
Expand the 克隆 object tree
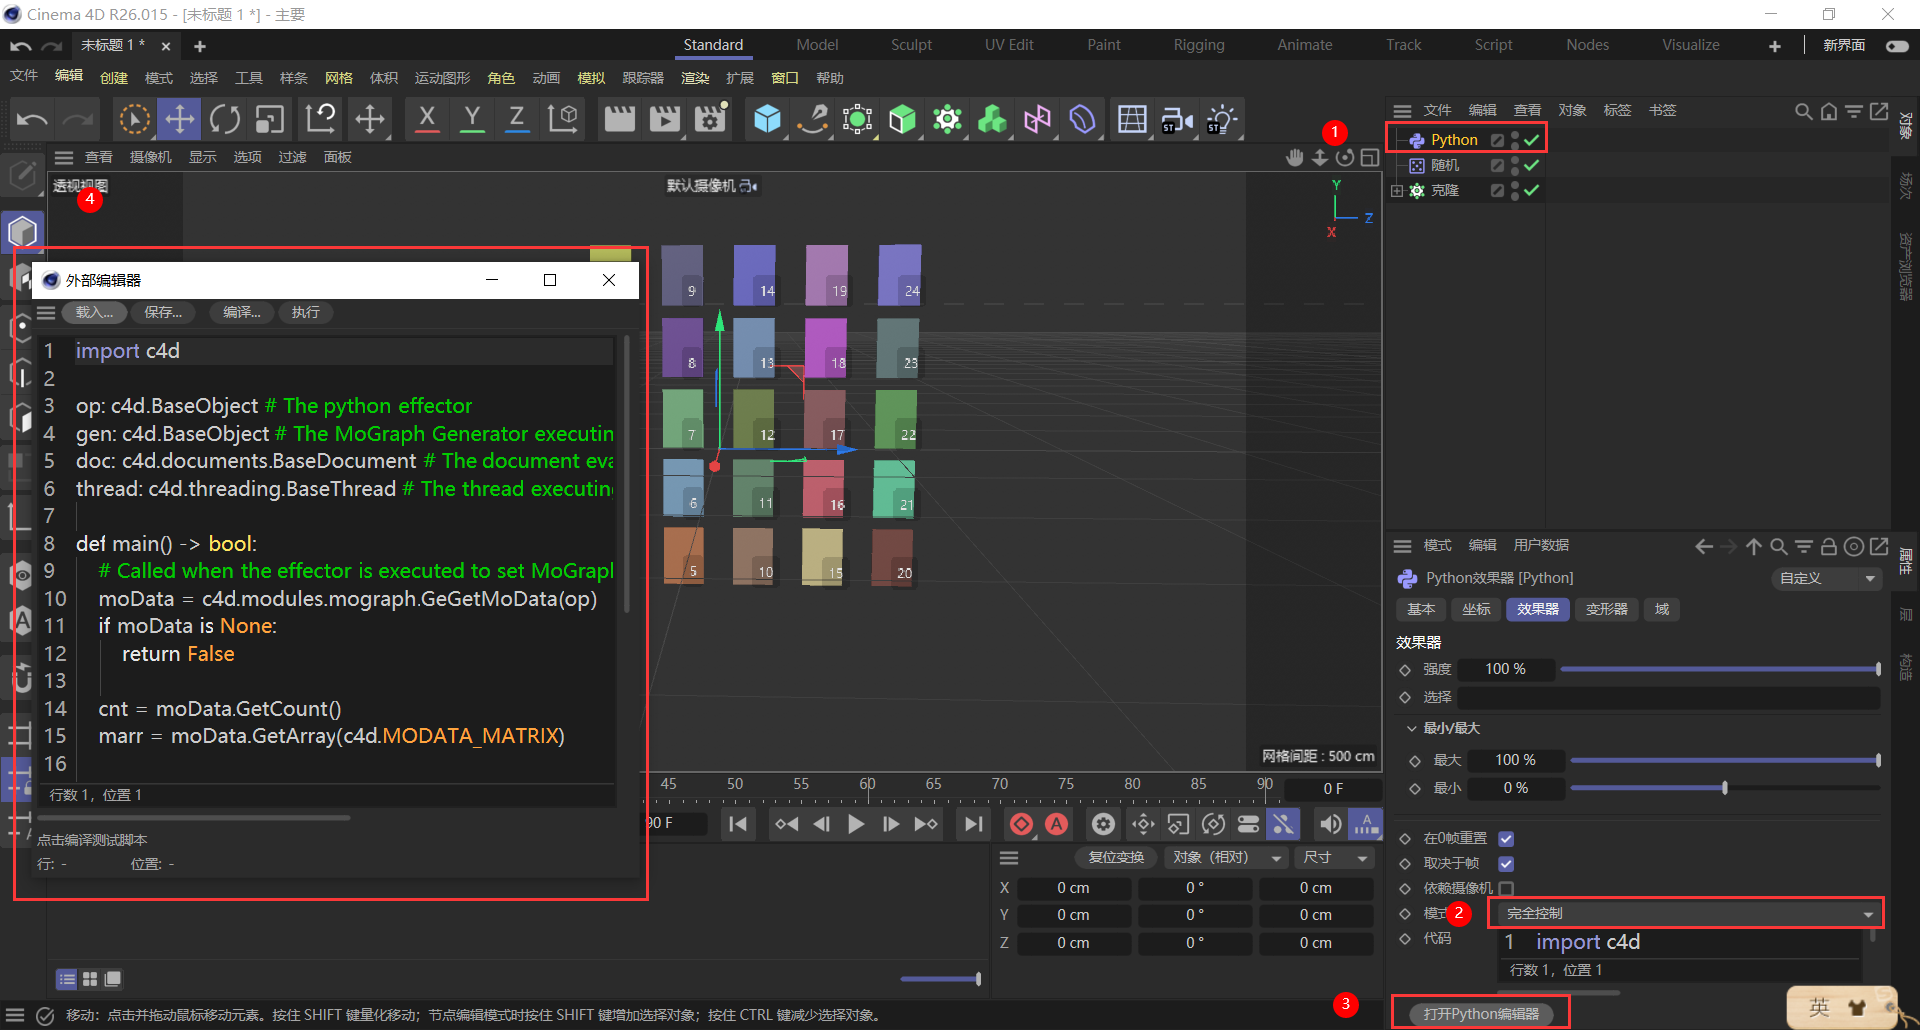coord(1397,190)
